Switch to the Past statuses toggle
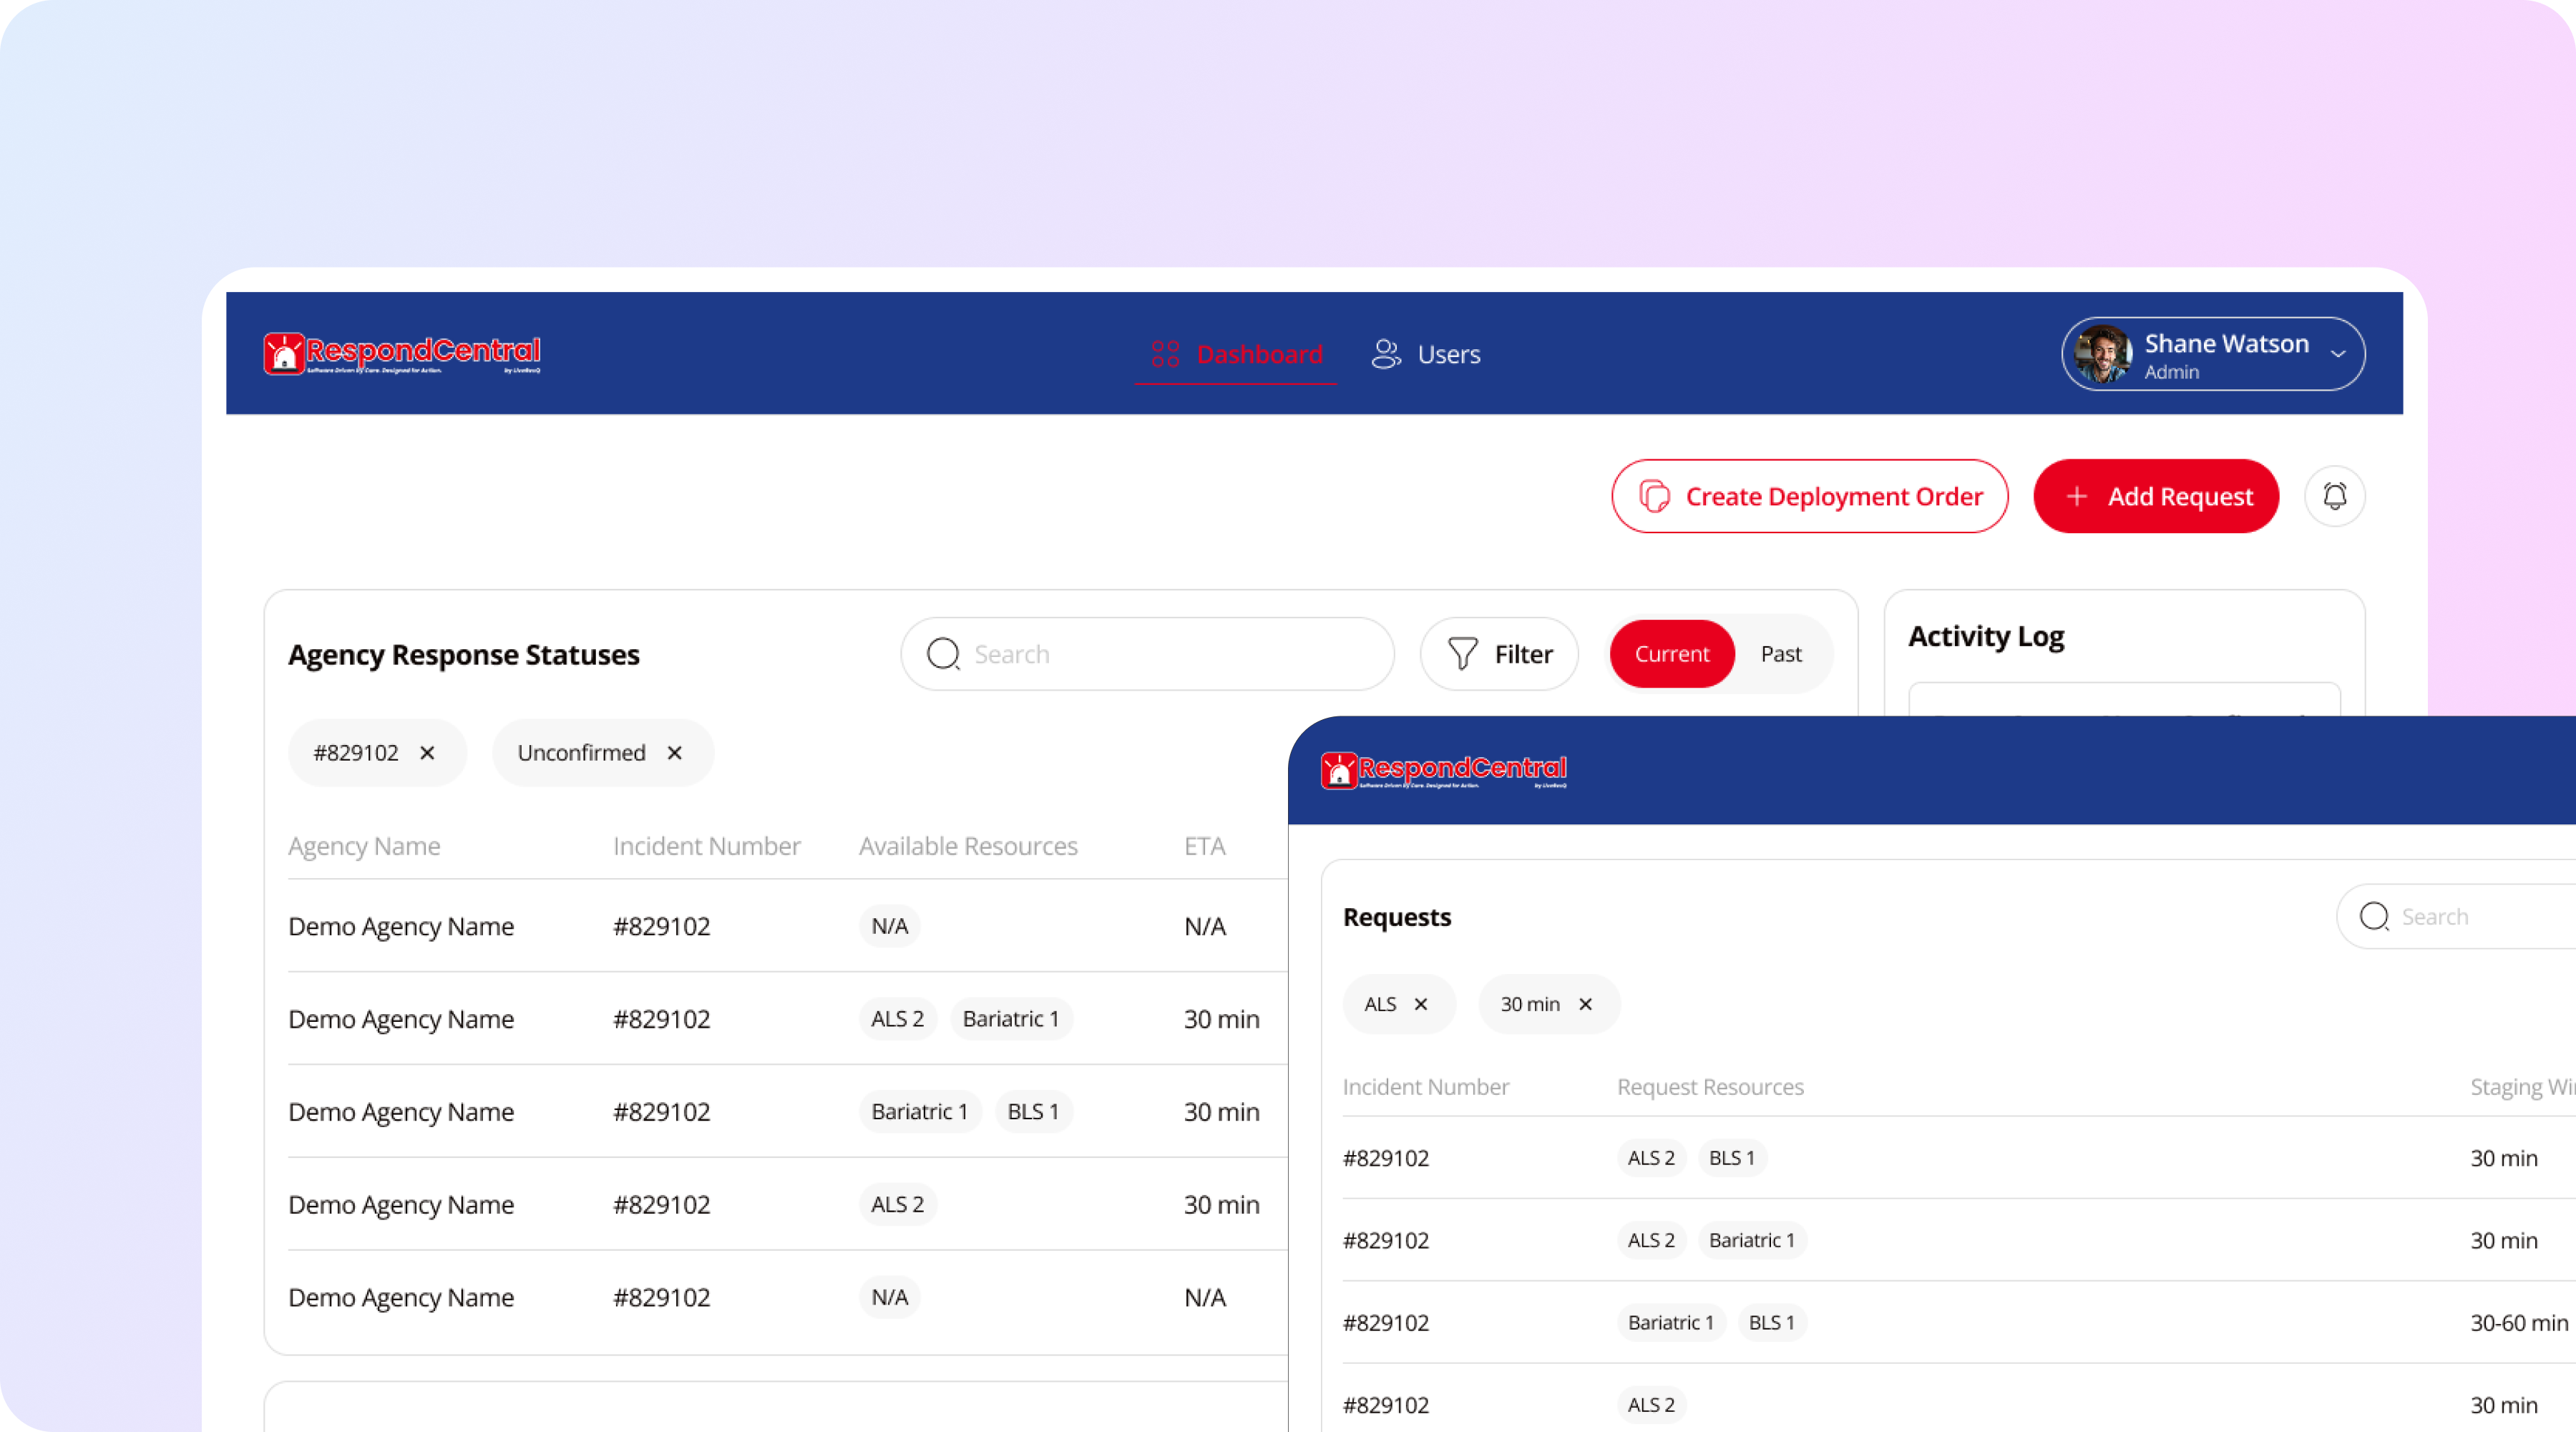Image resolution: width=2576 pixels, height=1432 pixels. pyautogui.click(x=1780, y=654)
